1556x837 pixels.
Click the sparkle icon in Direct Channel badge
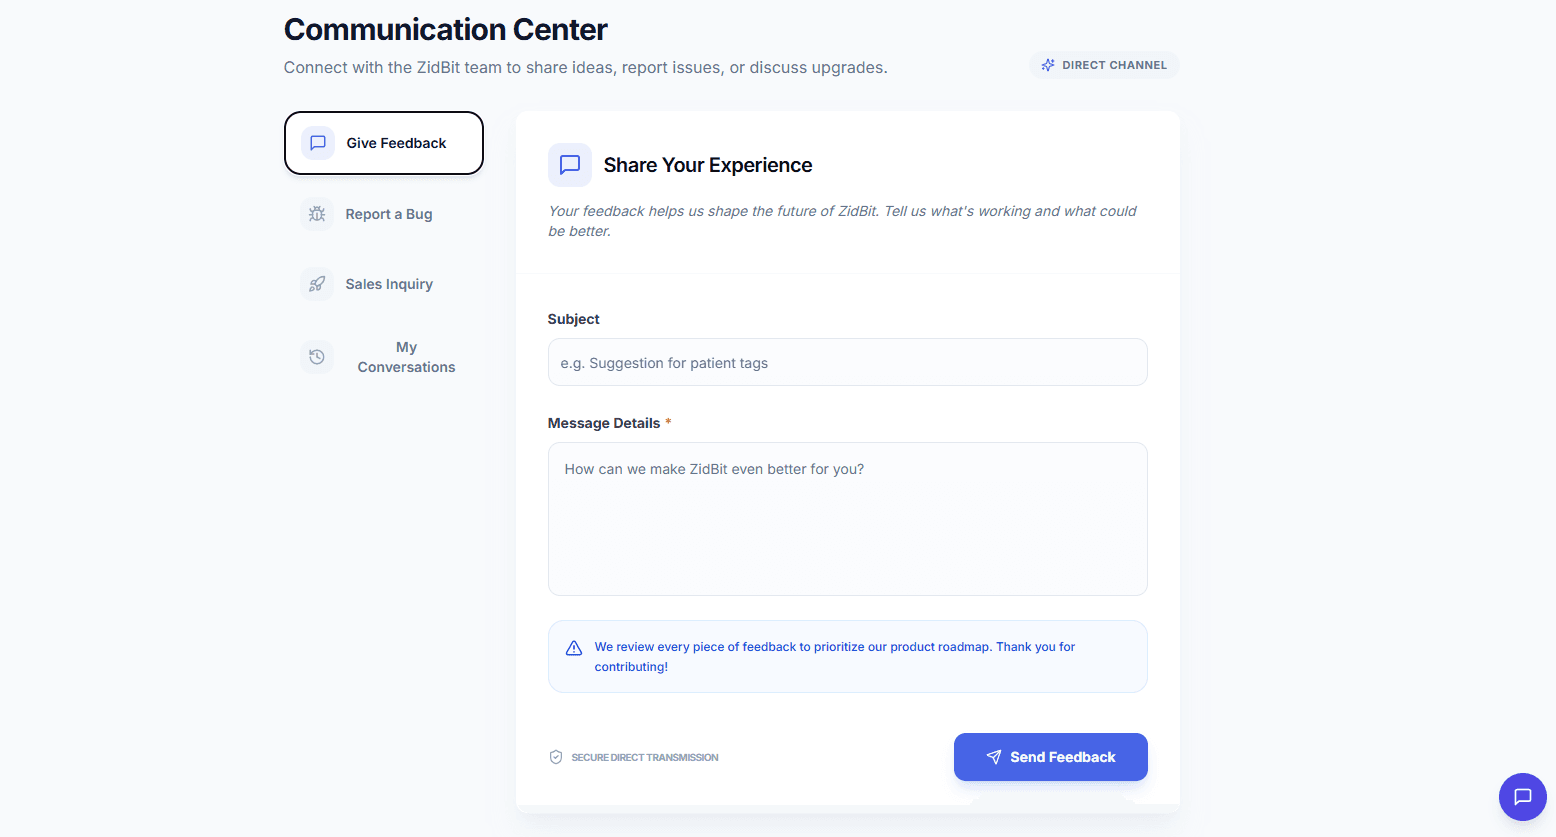(1048, 65)
